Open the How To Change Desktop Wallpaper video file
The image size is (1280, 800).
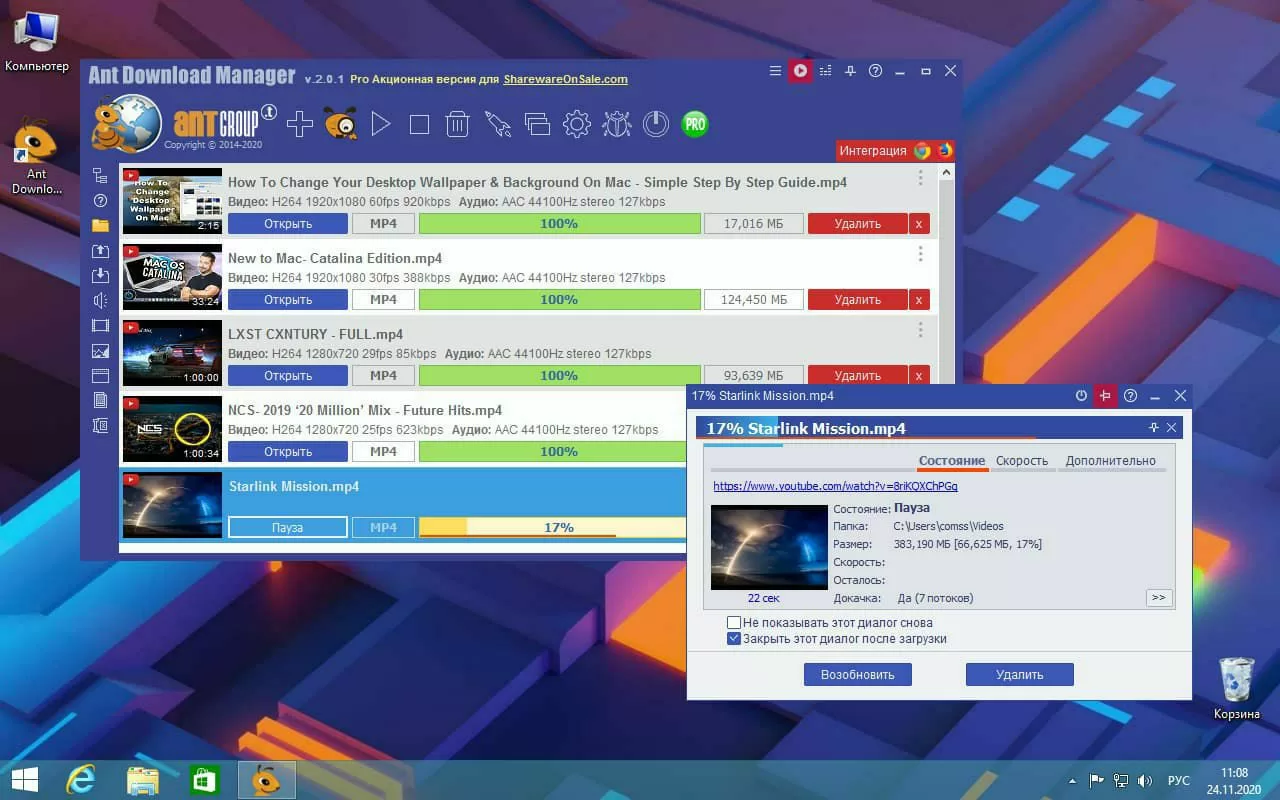click(288, 223)
